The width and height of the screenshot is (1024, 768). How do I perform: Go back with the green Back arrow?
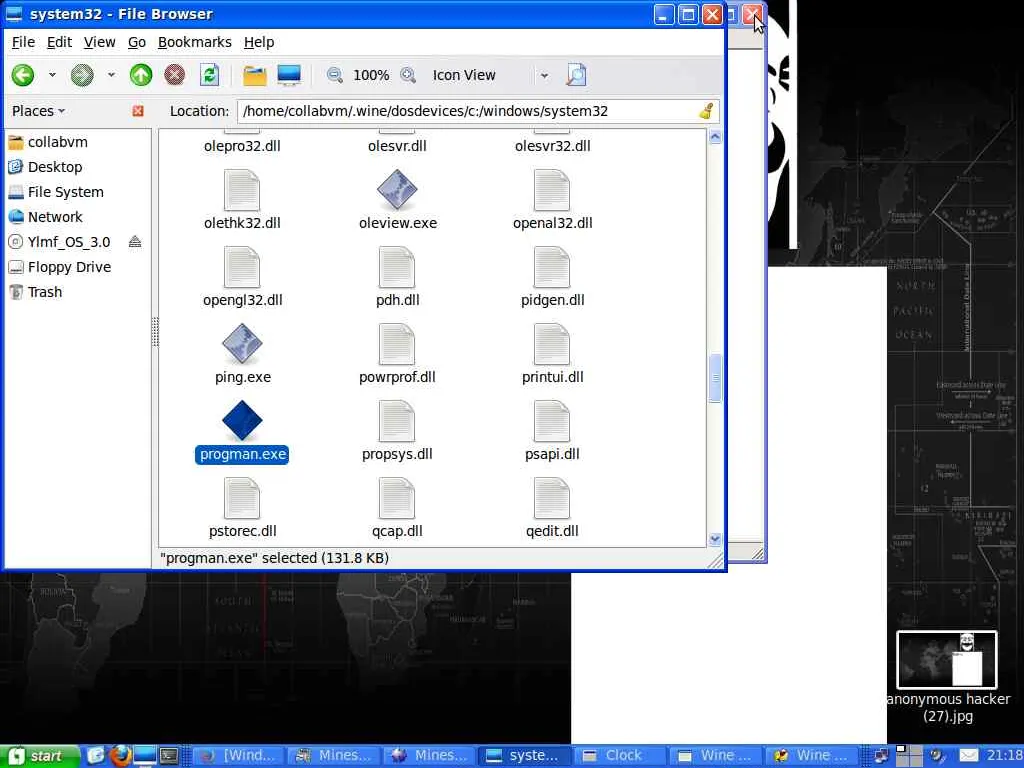[23, 75]
